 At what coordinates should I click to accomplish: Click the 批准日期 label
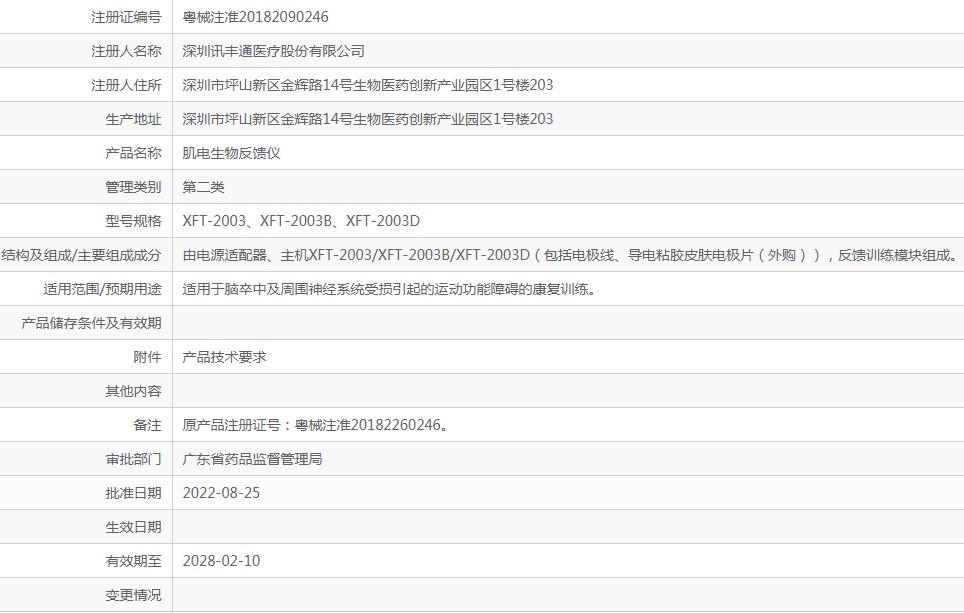pos(133,493)
